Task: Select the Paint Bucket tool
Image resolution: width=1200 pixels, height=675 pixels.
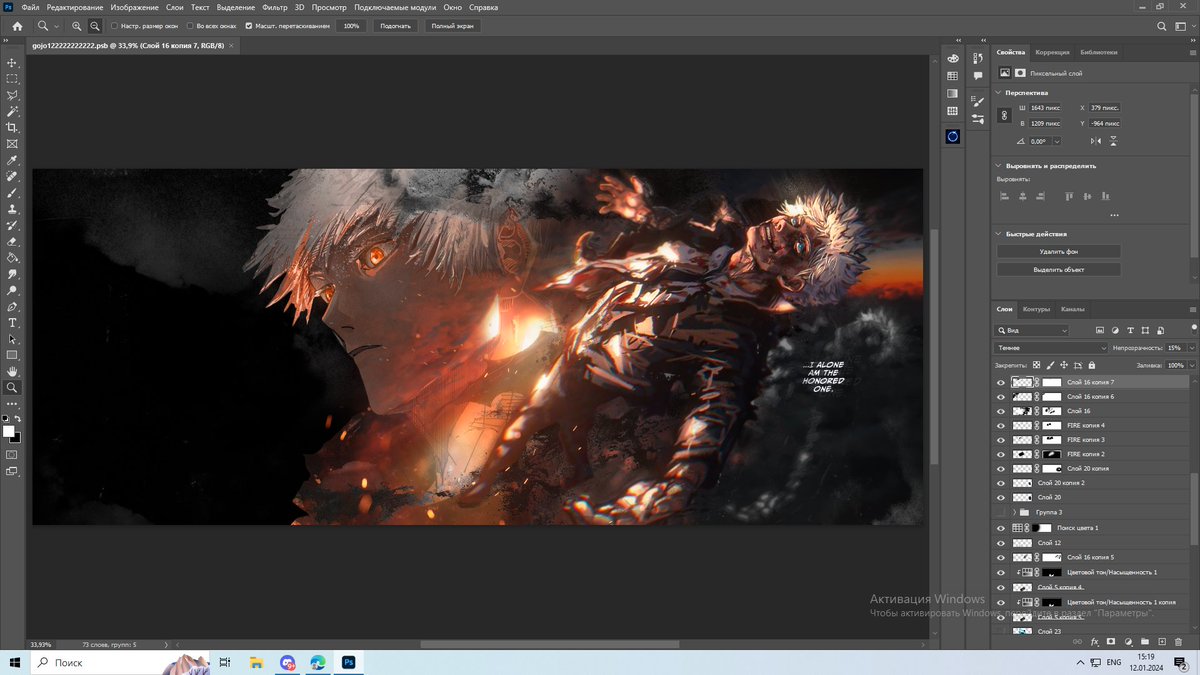Action: pyautogui.click(x=12, y=257)
